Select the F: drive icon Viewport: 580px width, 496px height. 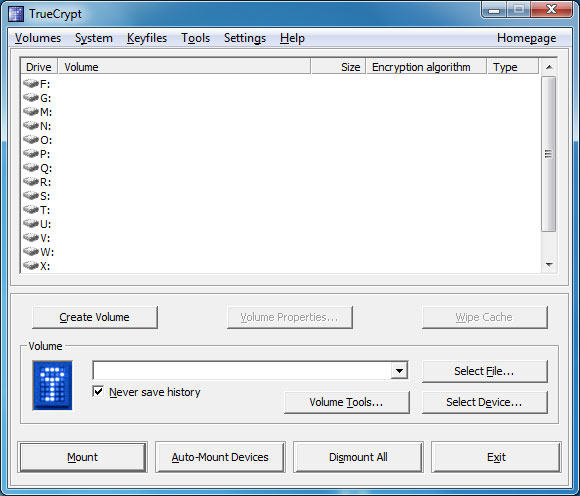[x=31, y=84]
